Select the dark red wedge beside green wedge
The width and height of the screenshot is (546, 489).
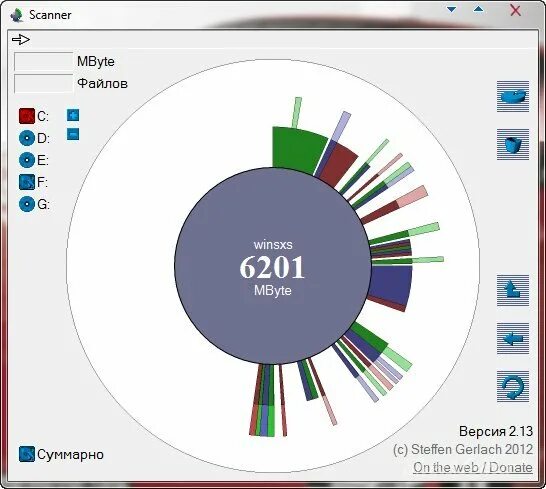tap(340, 165)
